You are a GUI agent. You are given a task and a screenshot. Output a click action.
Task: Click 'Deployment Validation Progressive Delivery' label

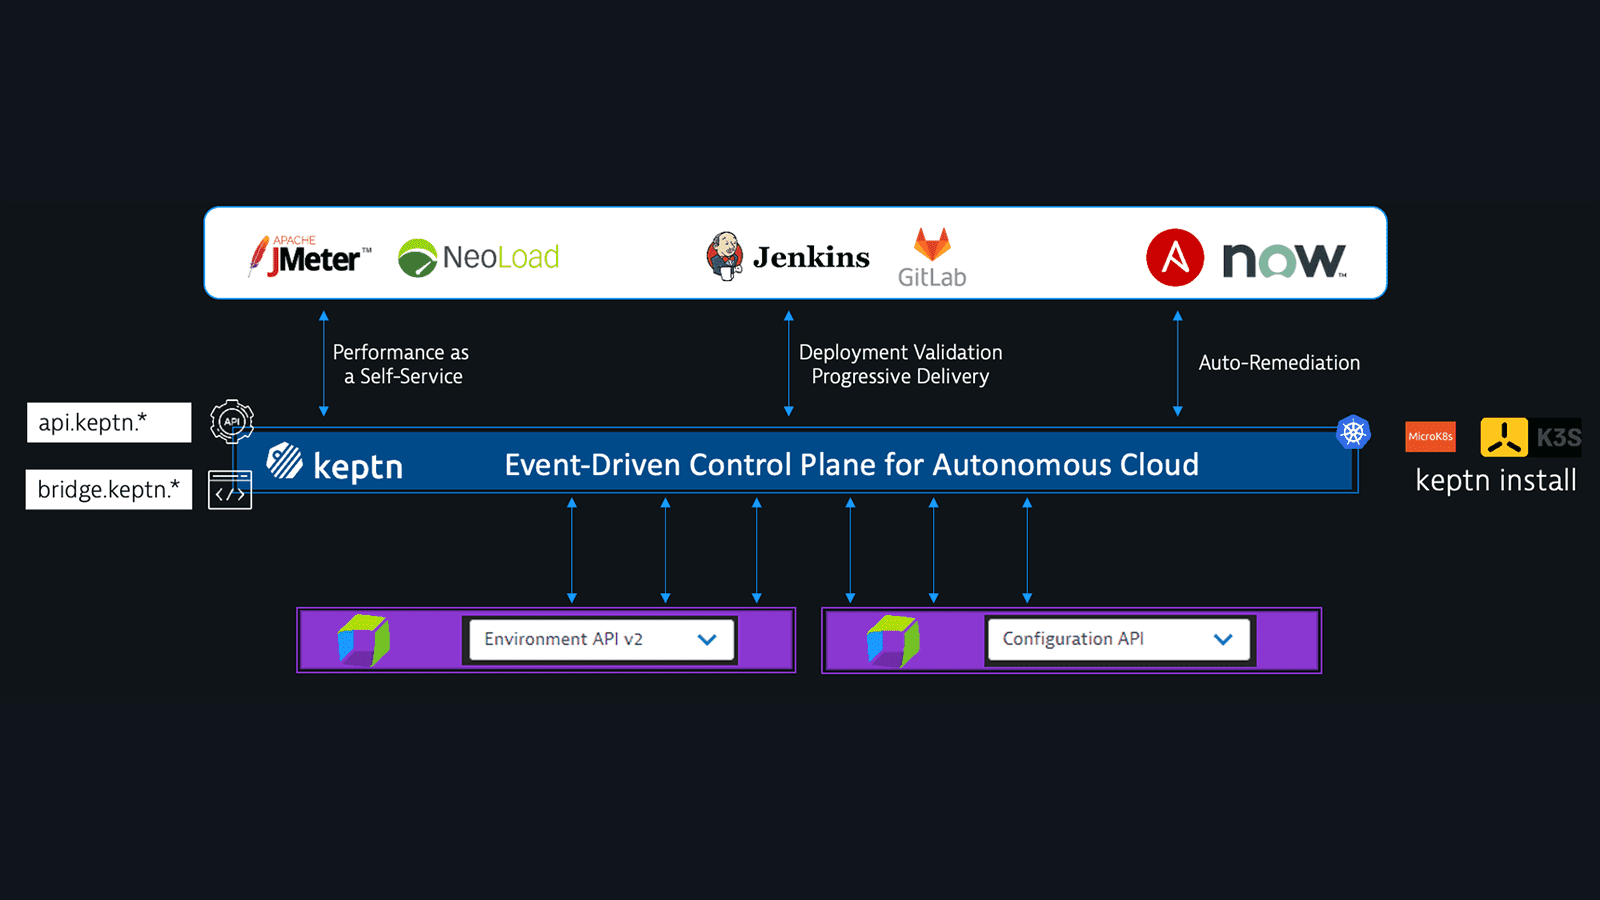(x=900, y=364)
